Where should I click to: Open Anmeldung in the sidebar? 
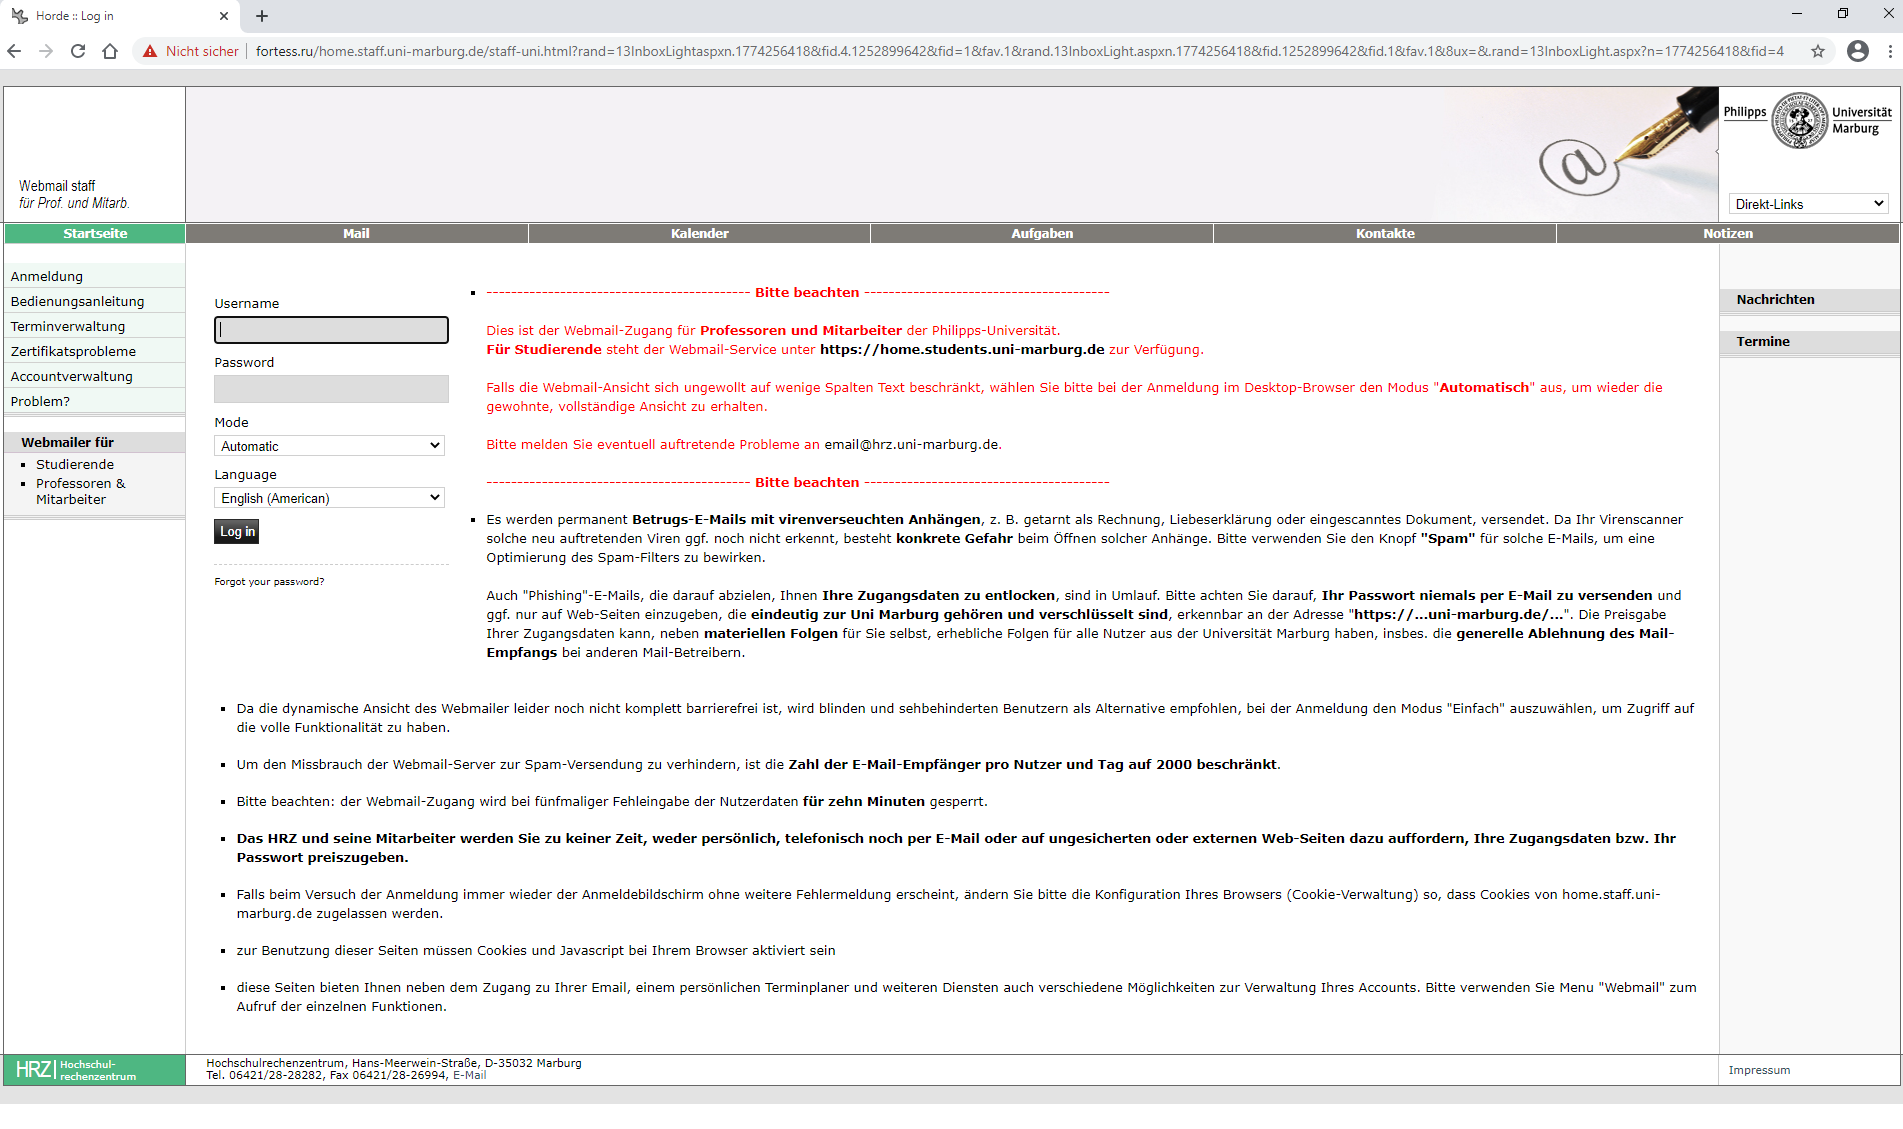point(47,277)
